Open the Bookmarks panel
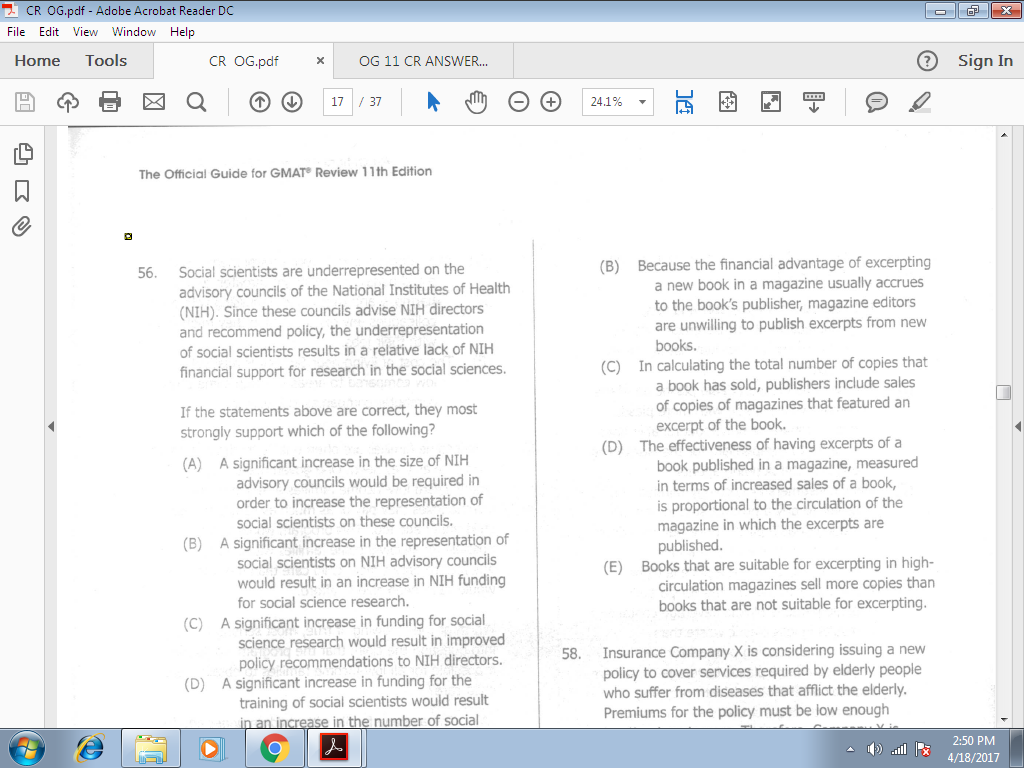Screen dimensions: 1024x768 click(22, 191)
